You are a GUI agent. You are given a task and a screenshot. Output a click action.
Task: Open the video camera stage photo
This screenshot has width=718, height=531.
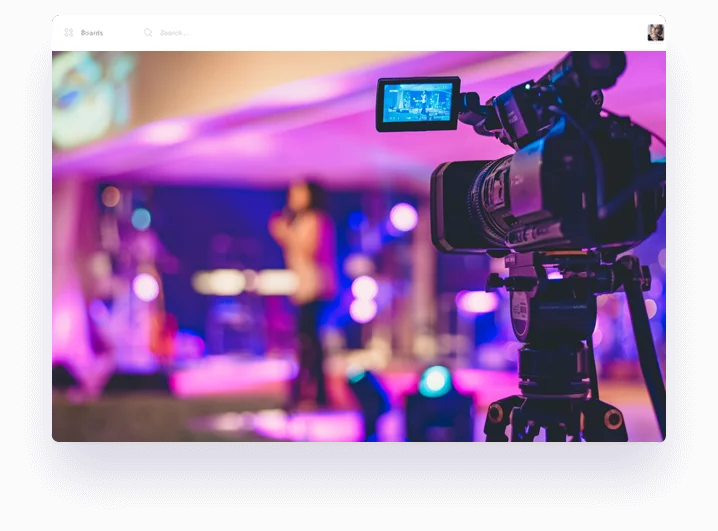pos(359,246)
